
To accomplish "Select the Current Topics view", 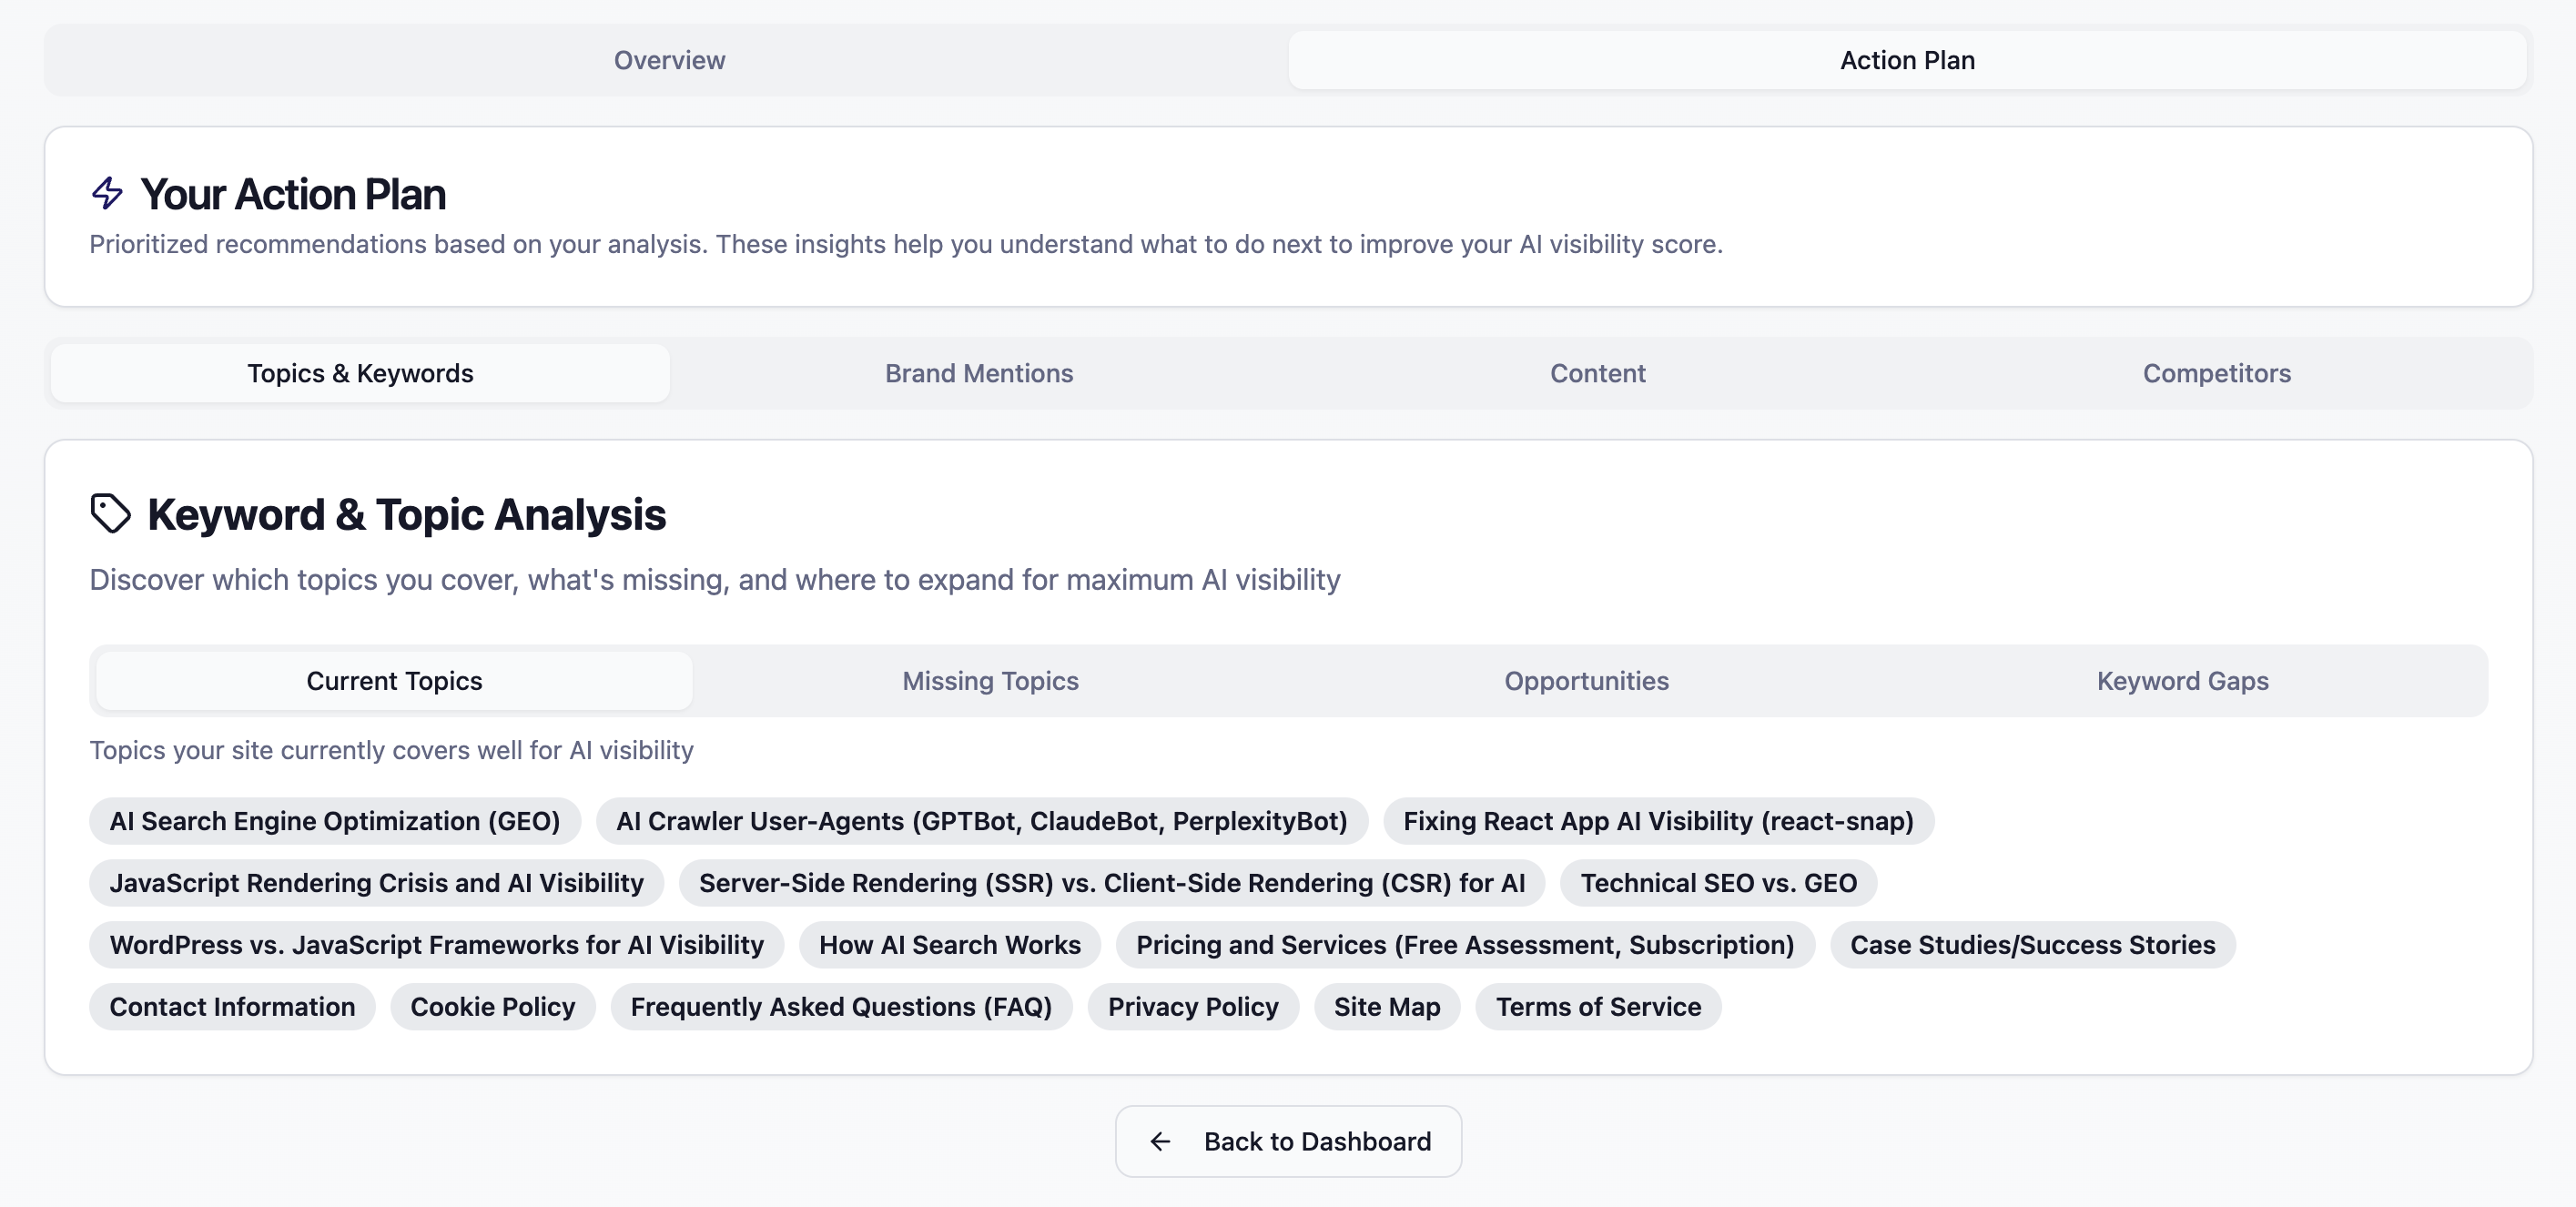I will pos(394,680).
